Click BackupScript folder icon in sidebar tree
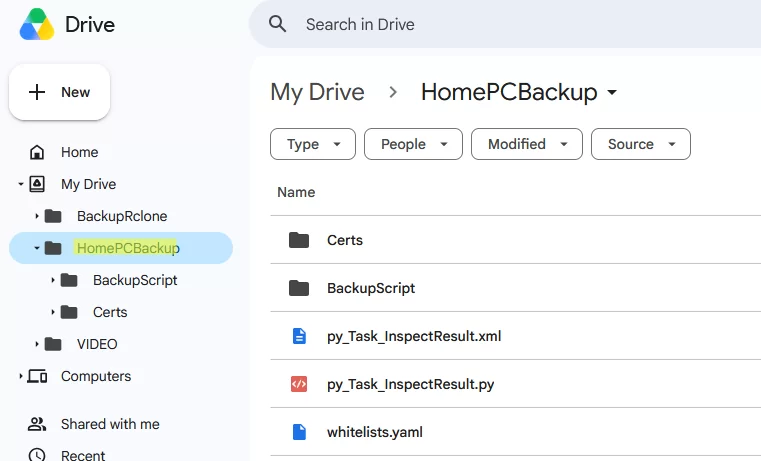761x461 pixels. click(69, 280)
